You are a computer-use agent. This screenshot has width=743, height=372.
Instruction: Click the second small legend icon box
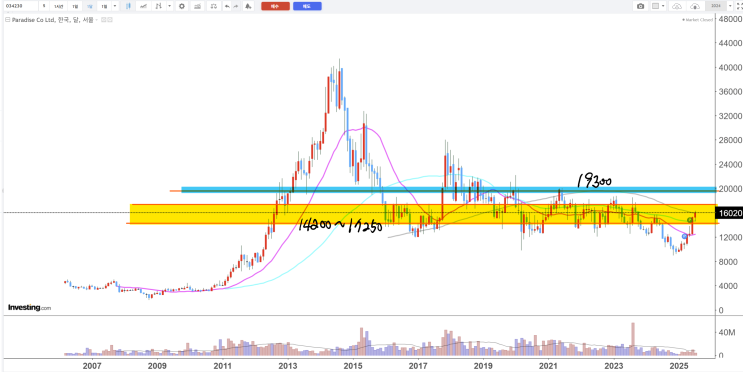coord(109,19)
